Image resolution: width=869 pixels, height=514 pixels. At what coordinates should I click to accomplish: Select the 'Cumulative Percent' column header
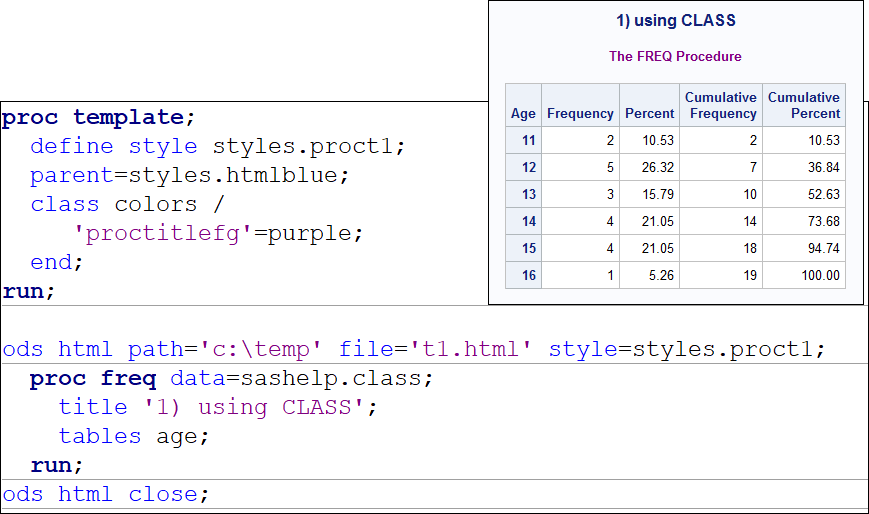803,105
